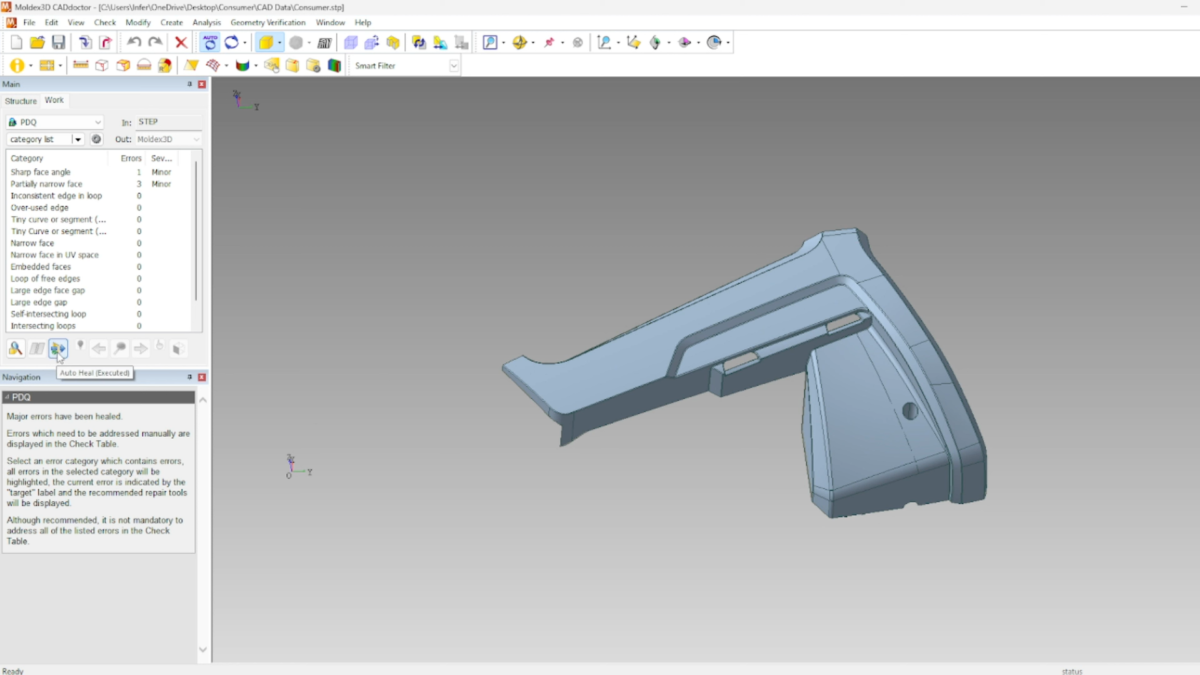The height and width of the screenshot is (675, 1200).
Task: Click the red mesh surface icon
Action: (x=213, y=65)
